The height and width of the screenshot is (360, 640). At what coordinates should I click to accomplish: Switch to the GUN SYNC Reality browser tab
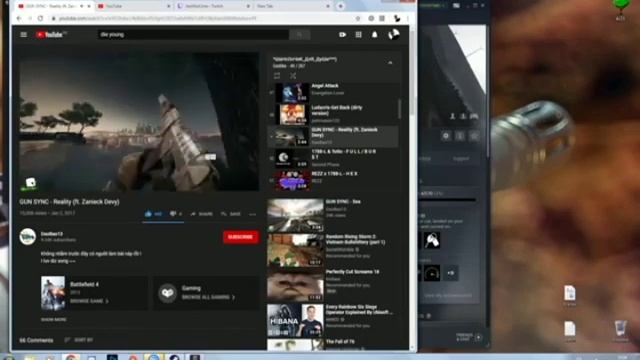tap(53, 6)
